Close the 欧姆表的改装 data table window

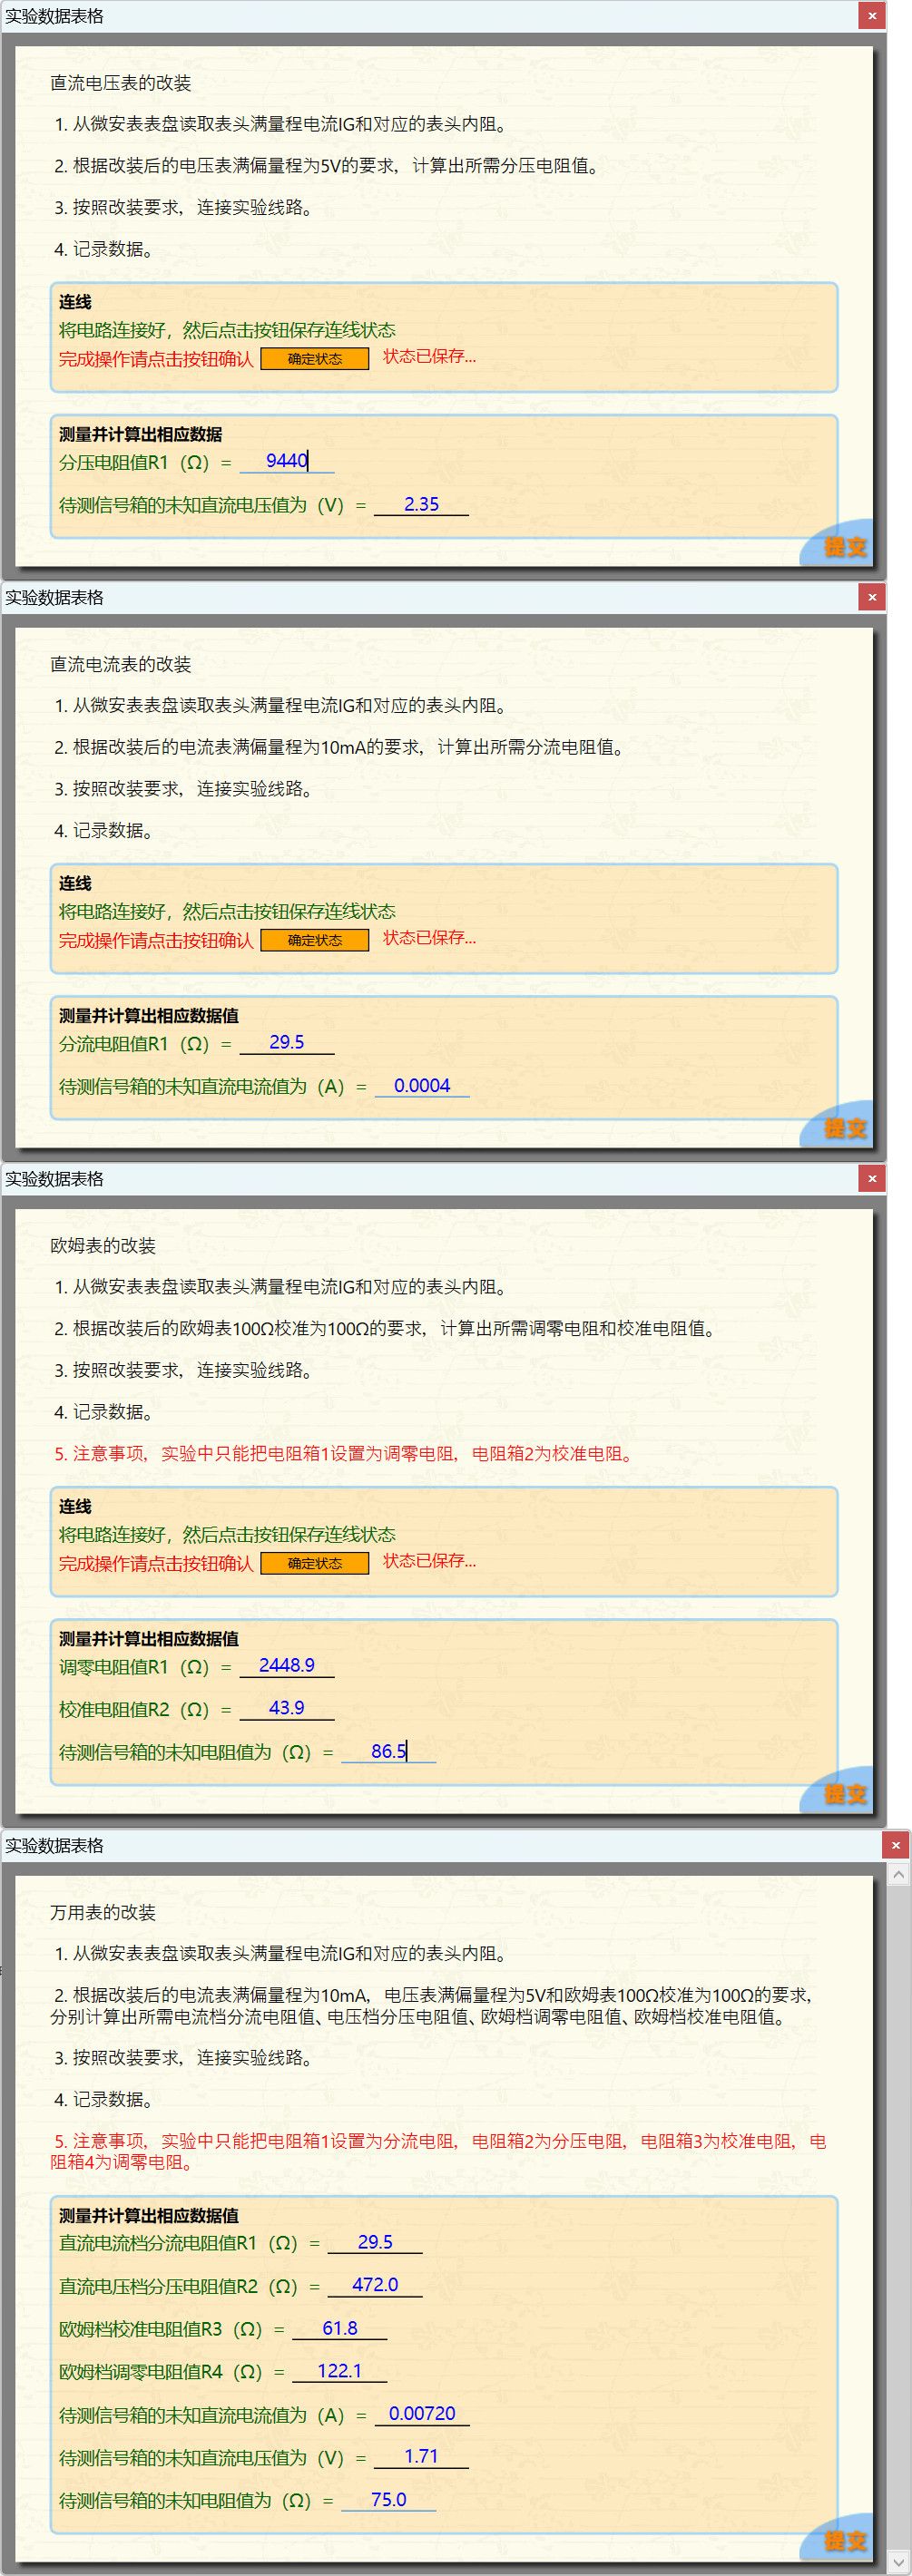pyautogui.click(x=871, y=1179)
